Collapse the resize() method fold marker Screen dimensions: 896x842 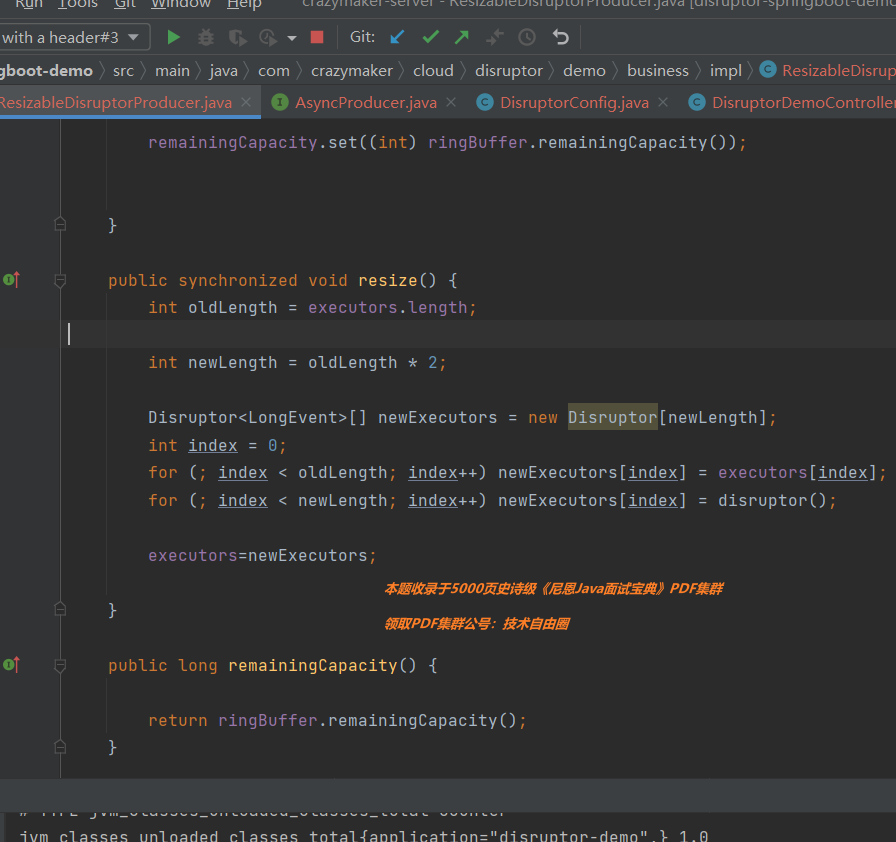[x=60, y=280]
